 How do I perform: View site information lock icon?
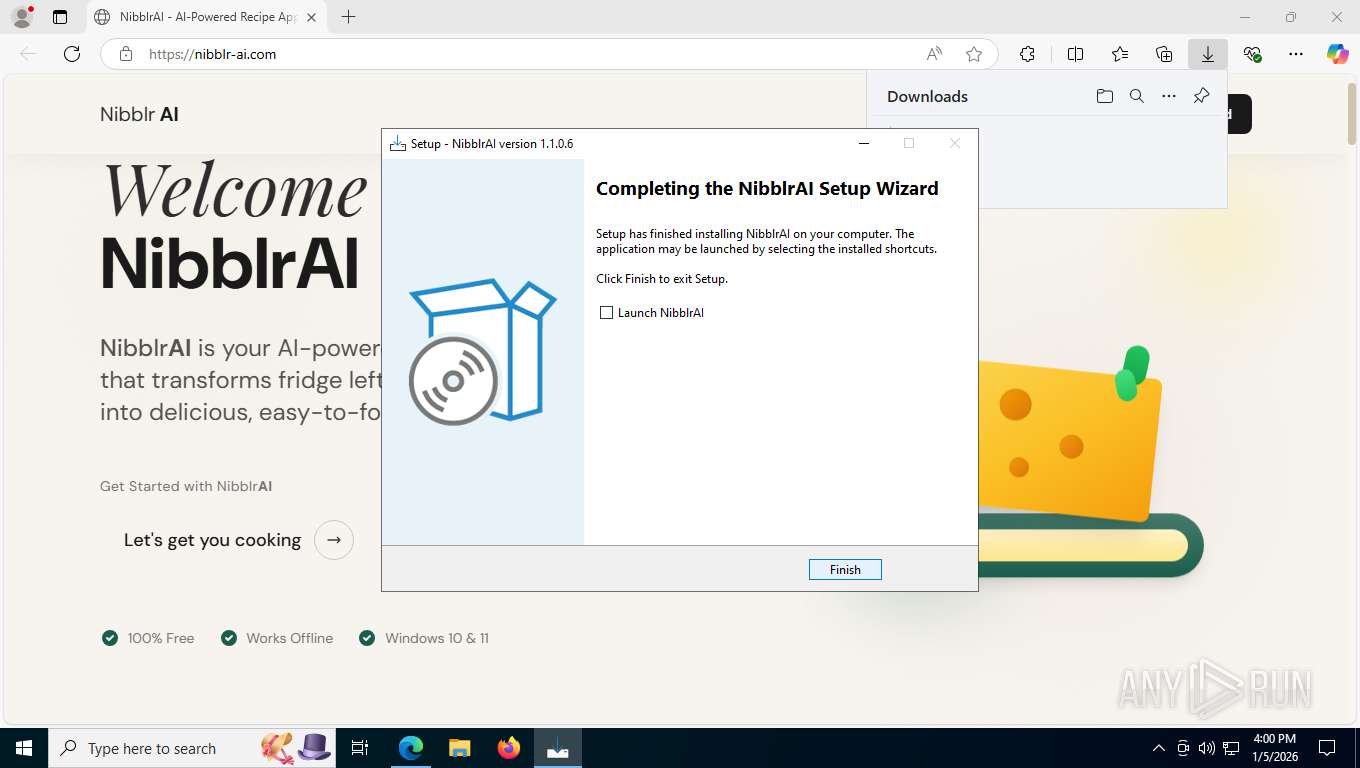click(x=125, y=54)
